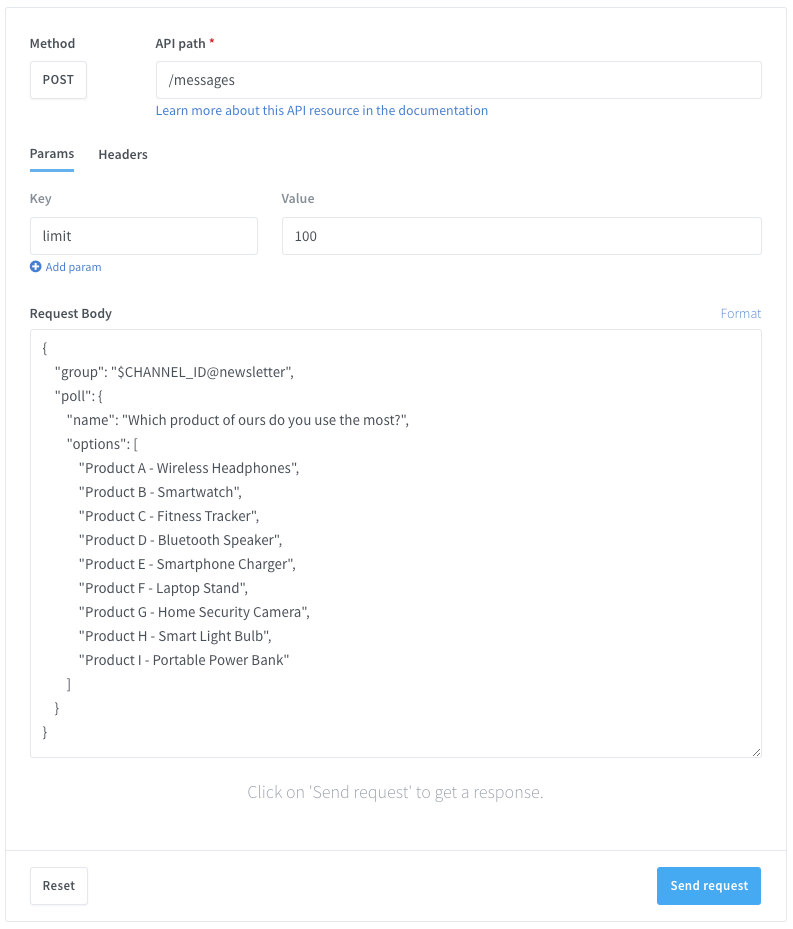Click the Key field containing limit
The height and width of the screenshot is (929, 793).
(144, 236)
